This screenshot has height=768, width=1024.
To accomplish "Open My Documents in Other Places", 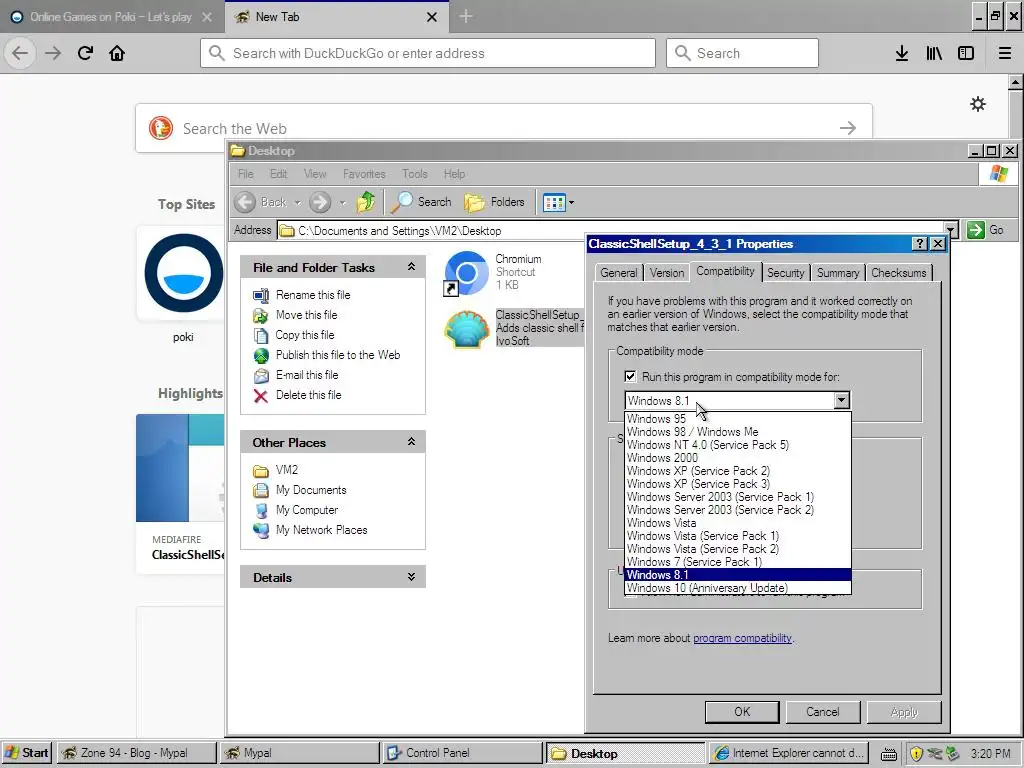I will [x=311, y=490].
